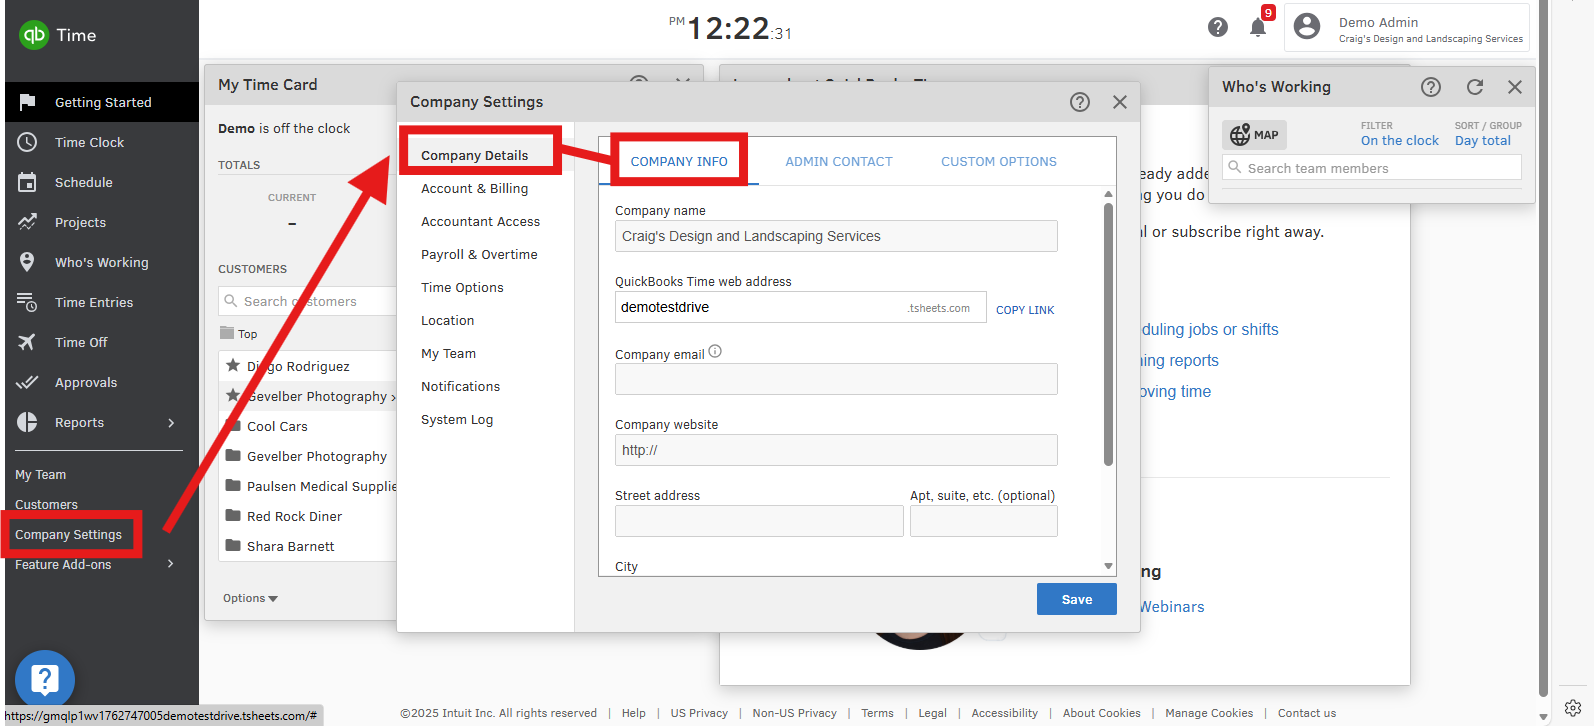This screenshot has width=1594, height=726.
Task: Click the Copy Link link
Action: click(1024, 310)
